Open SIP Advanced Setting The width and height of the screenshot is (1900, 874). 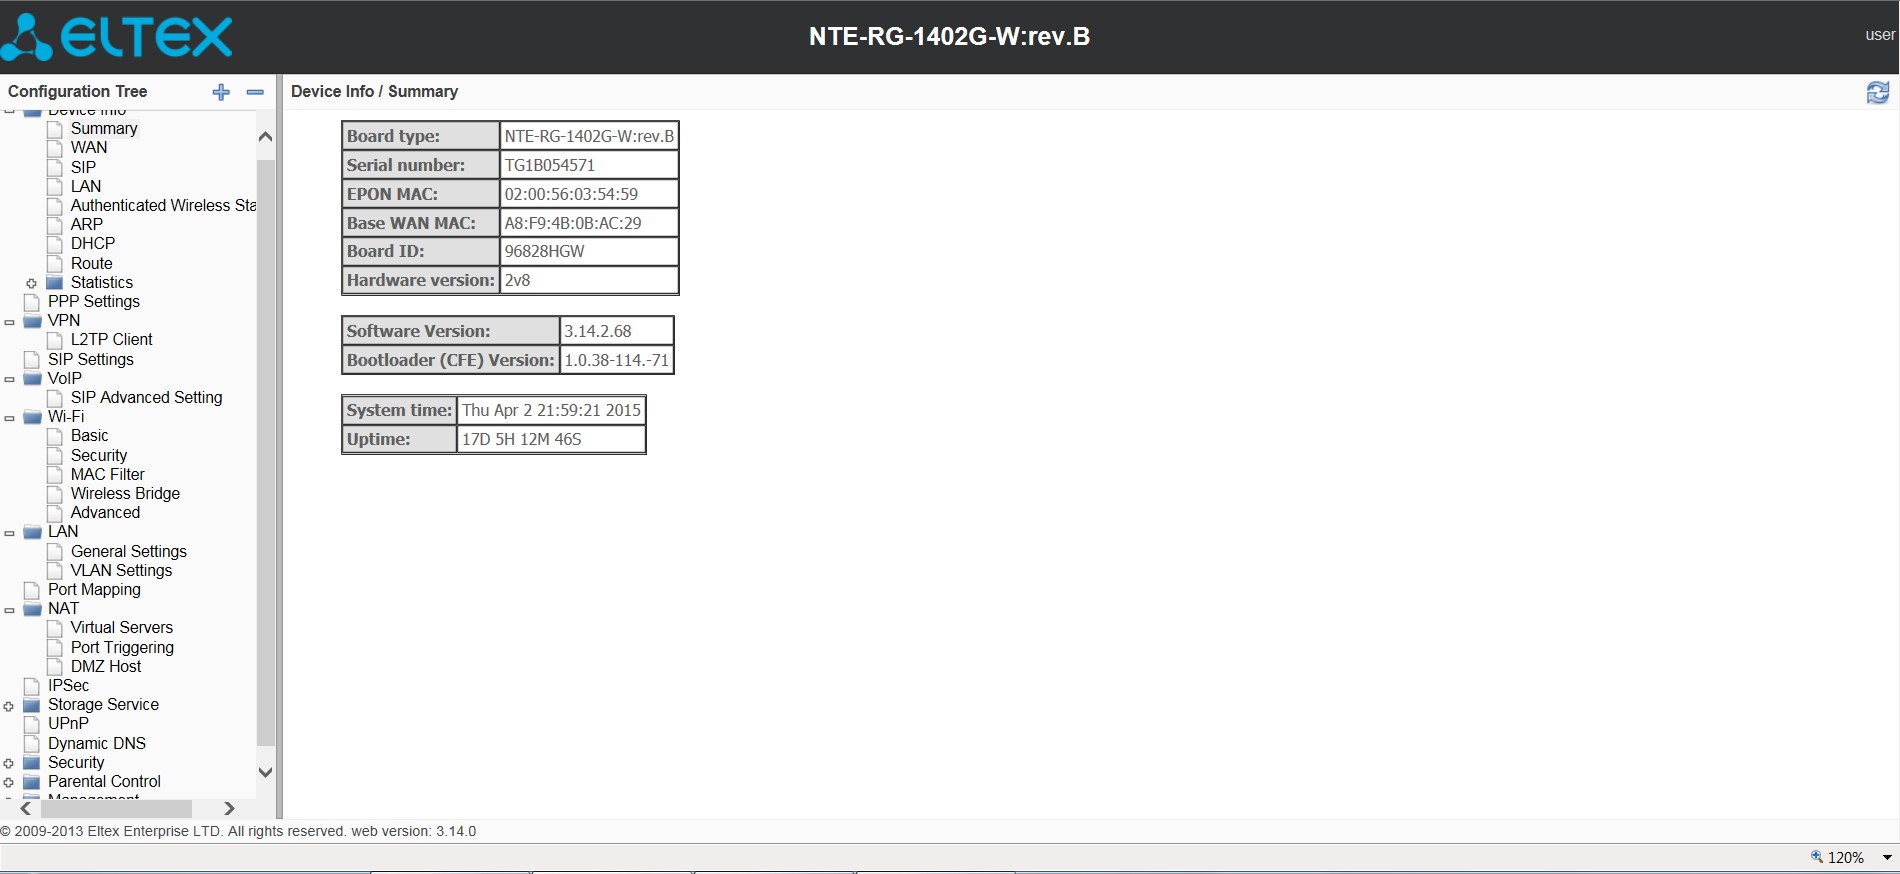146,397
